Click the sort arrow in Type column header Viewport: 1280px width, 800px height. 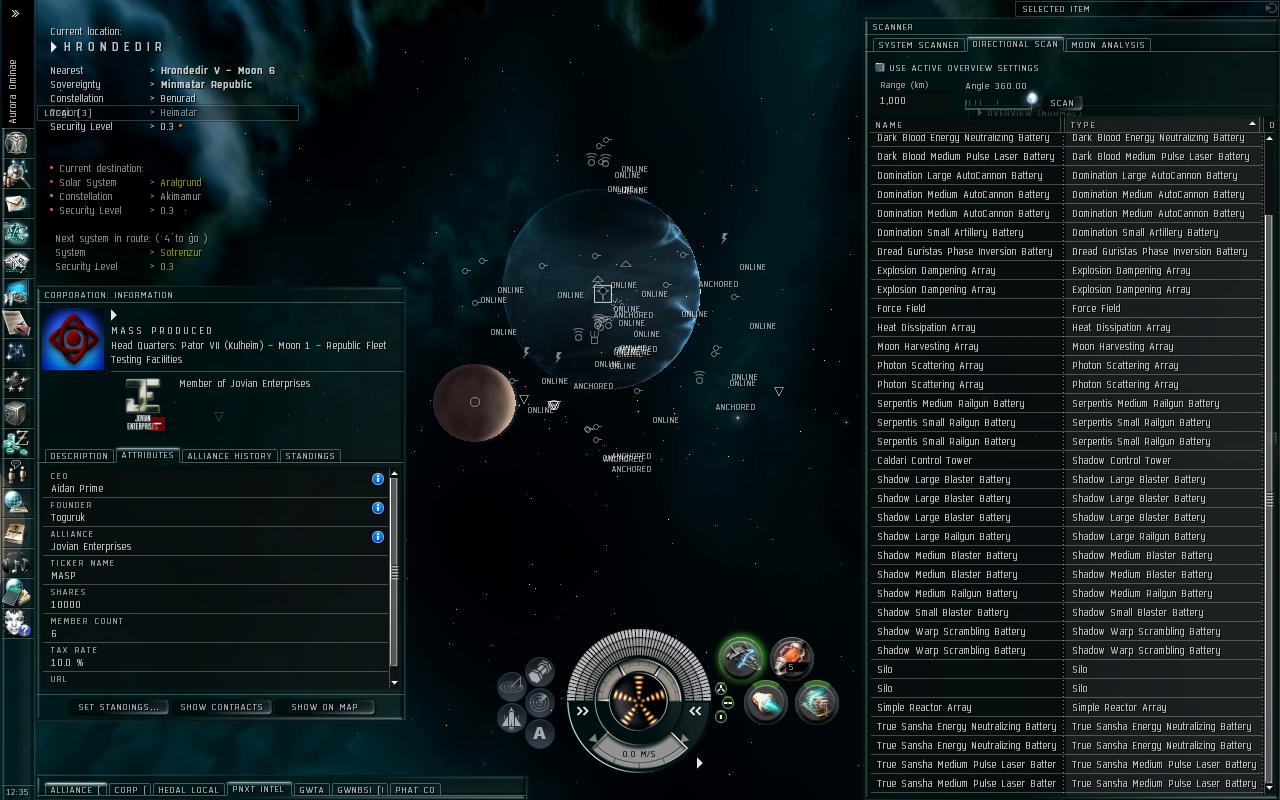tap(1252, 124)
